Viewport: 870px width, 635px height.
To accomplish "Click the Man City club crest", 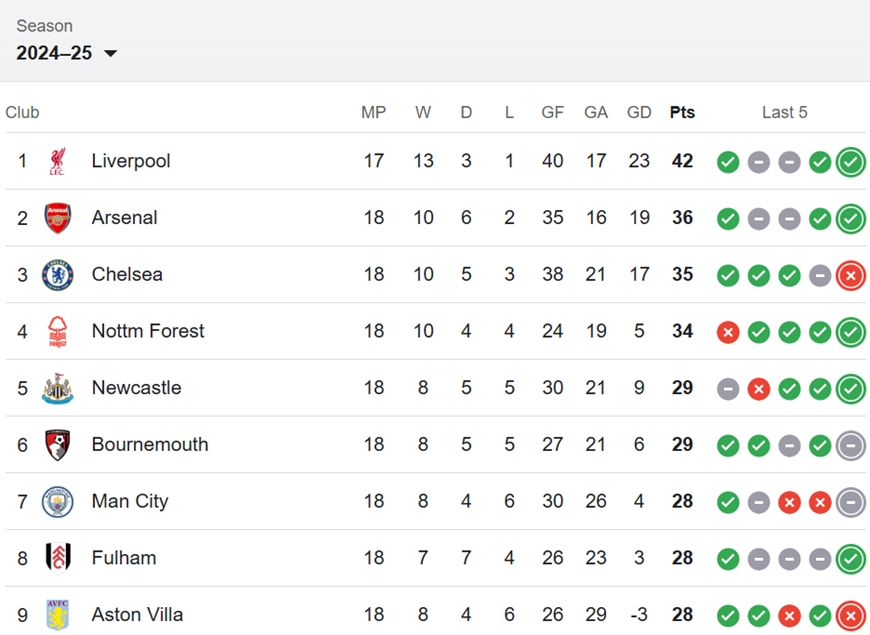I will [x=58, y=501].
